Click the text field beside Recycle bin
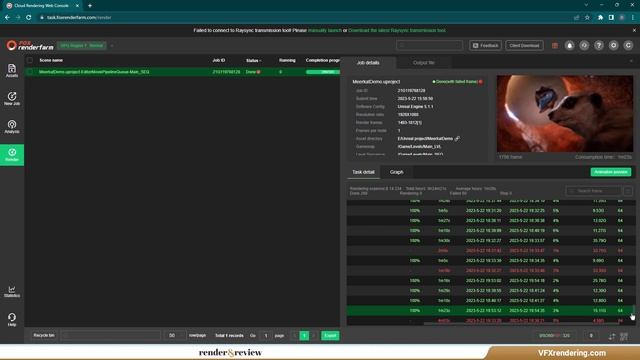The image size is (640, 360). click(x=110, y=336)
